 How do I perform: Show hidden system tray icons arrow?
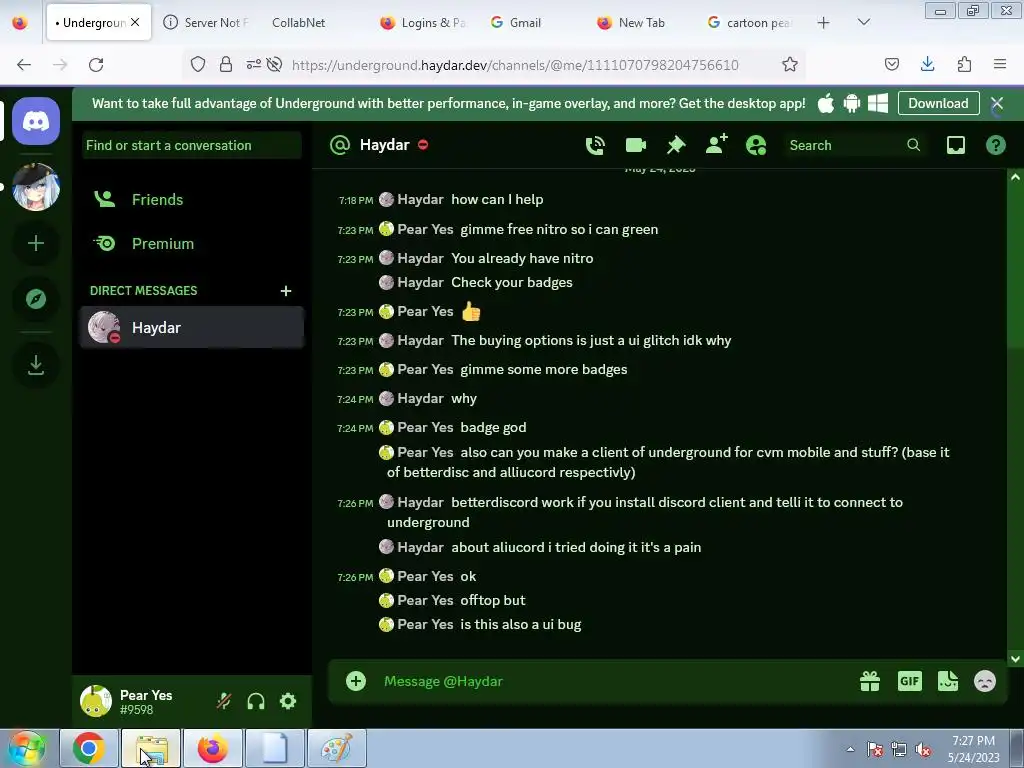[x=850, y=749]
